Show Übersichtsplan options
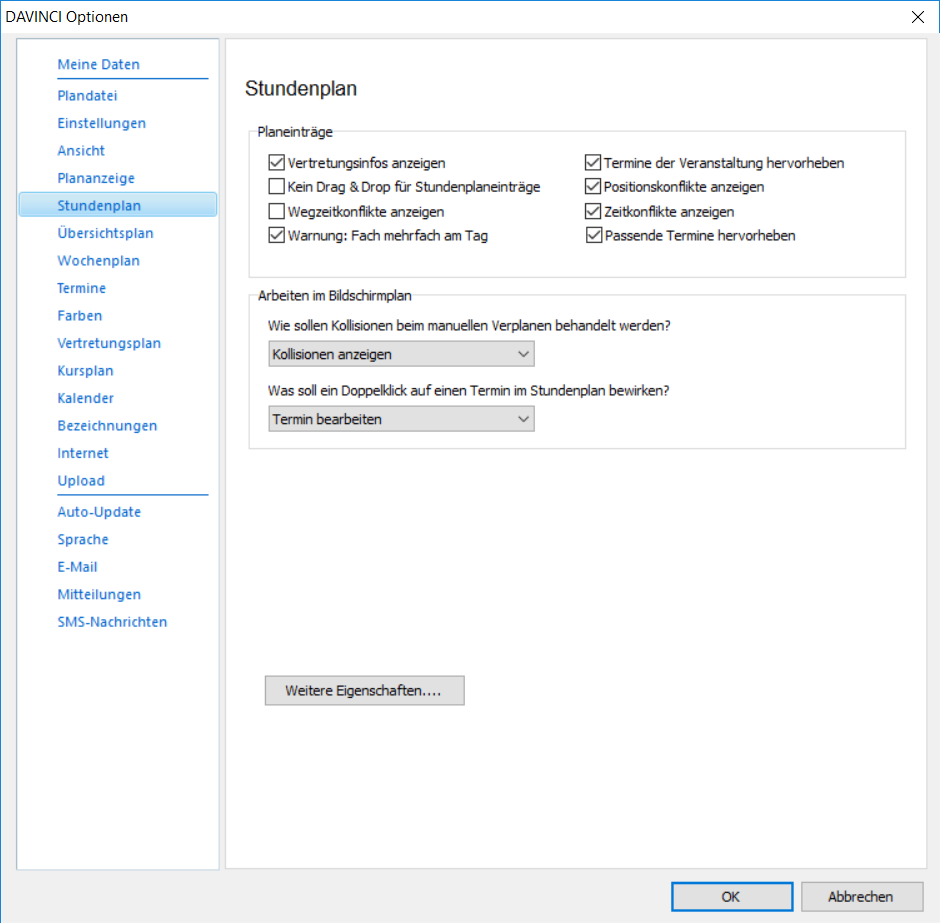This screenshot has height=923, width=940. click(x=106, y=233)
